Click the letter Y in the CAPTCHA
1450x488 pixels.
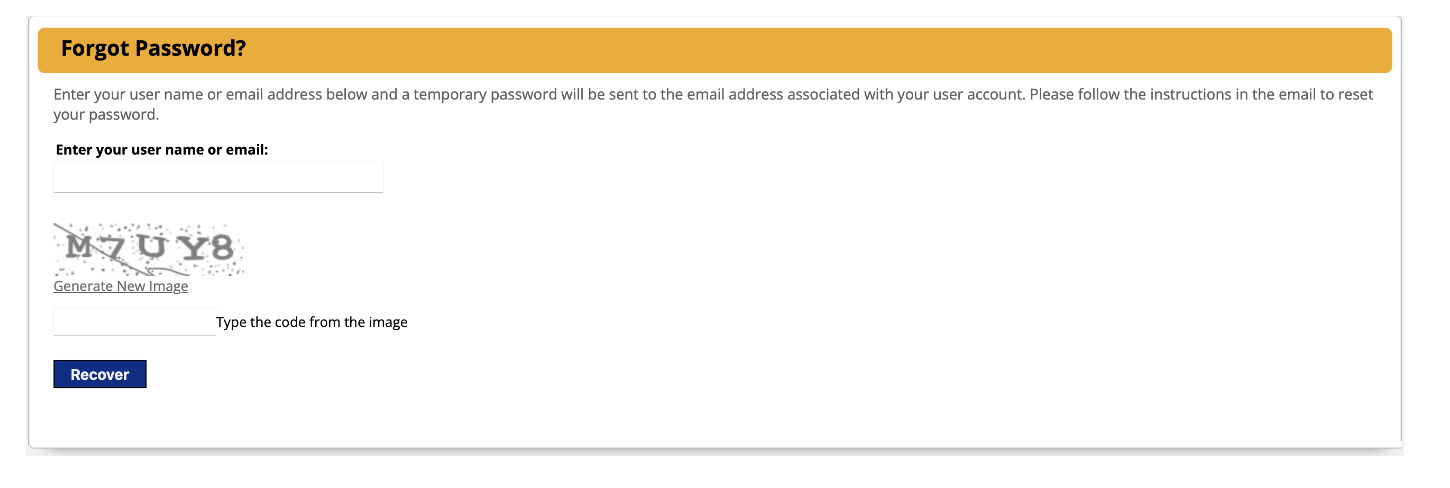pos(187,248)
